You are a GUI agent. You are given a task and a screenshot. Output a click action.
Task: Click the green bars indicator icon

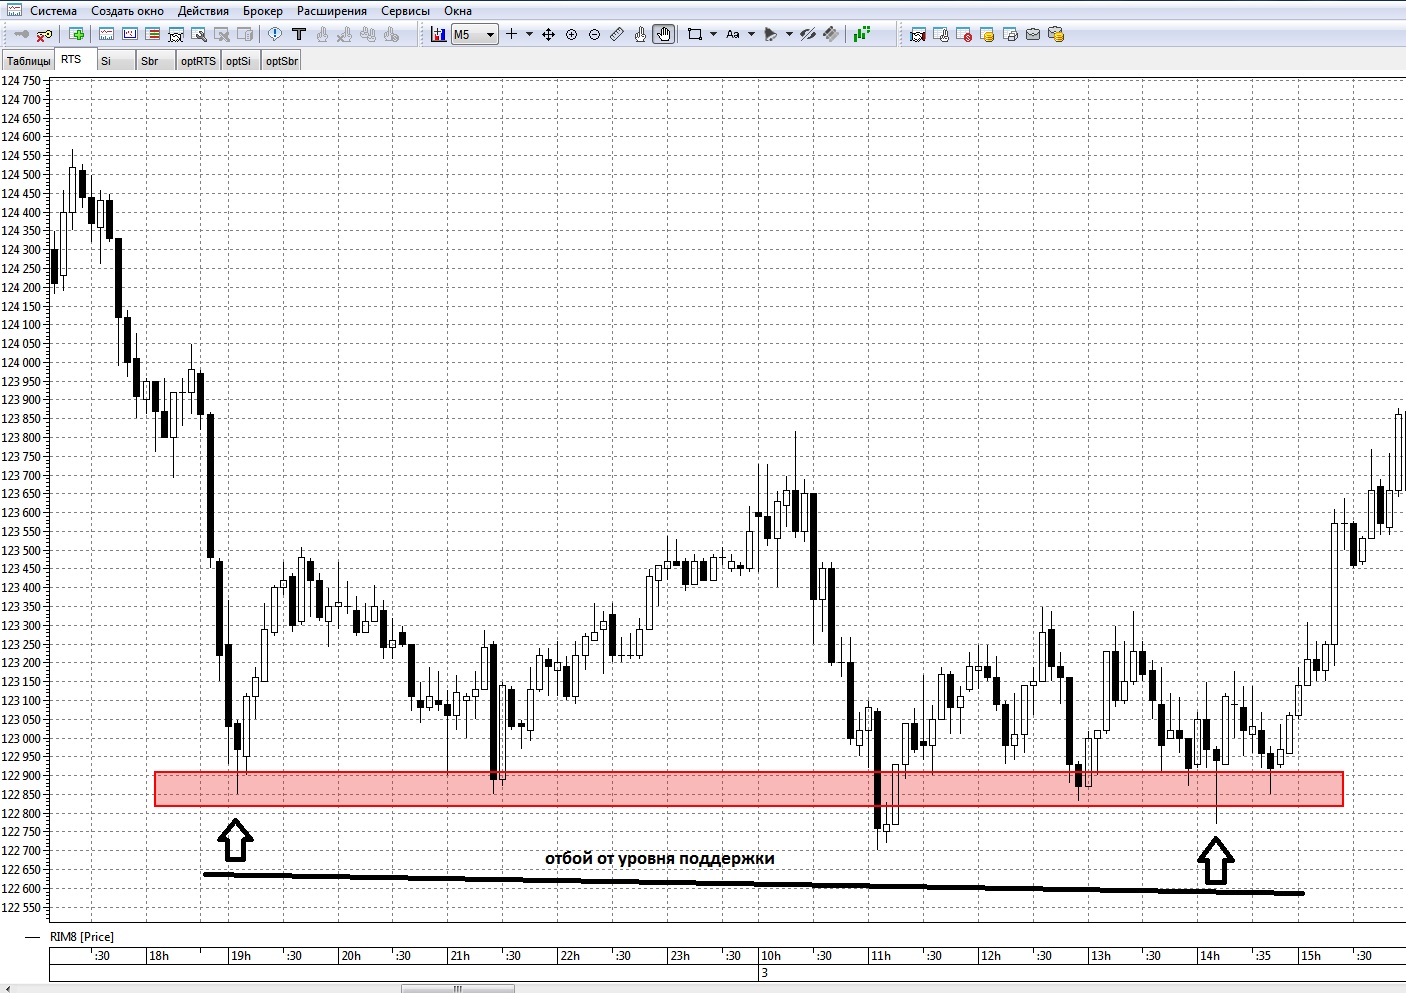click(861, 34)
